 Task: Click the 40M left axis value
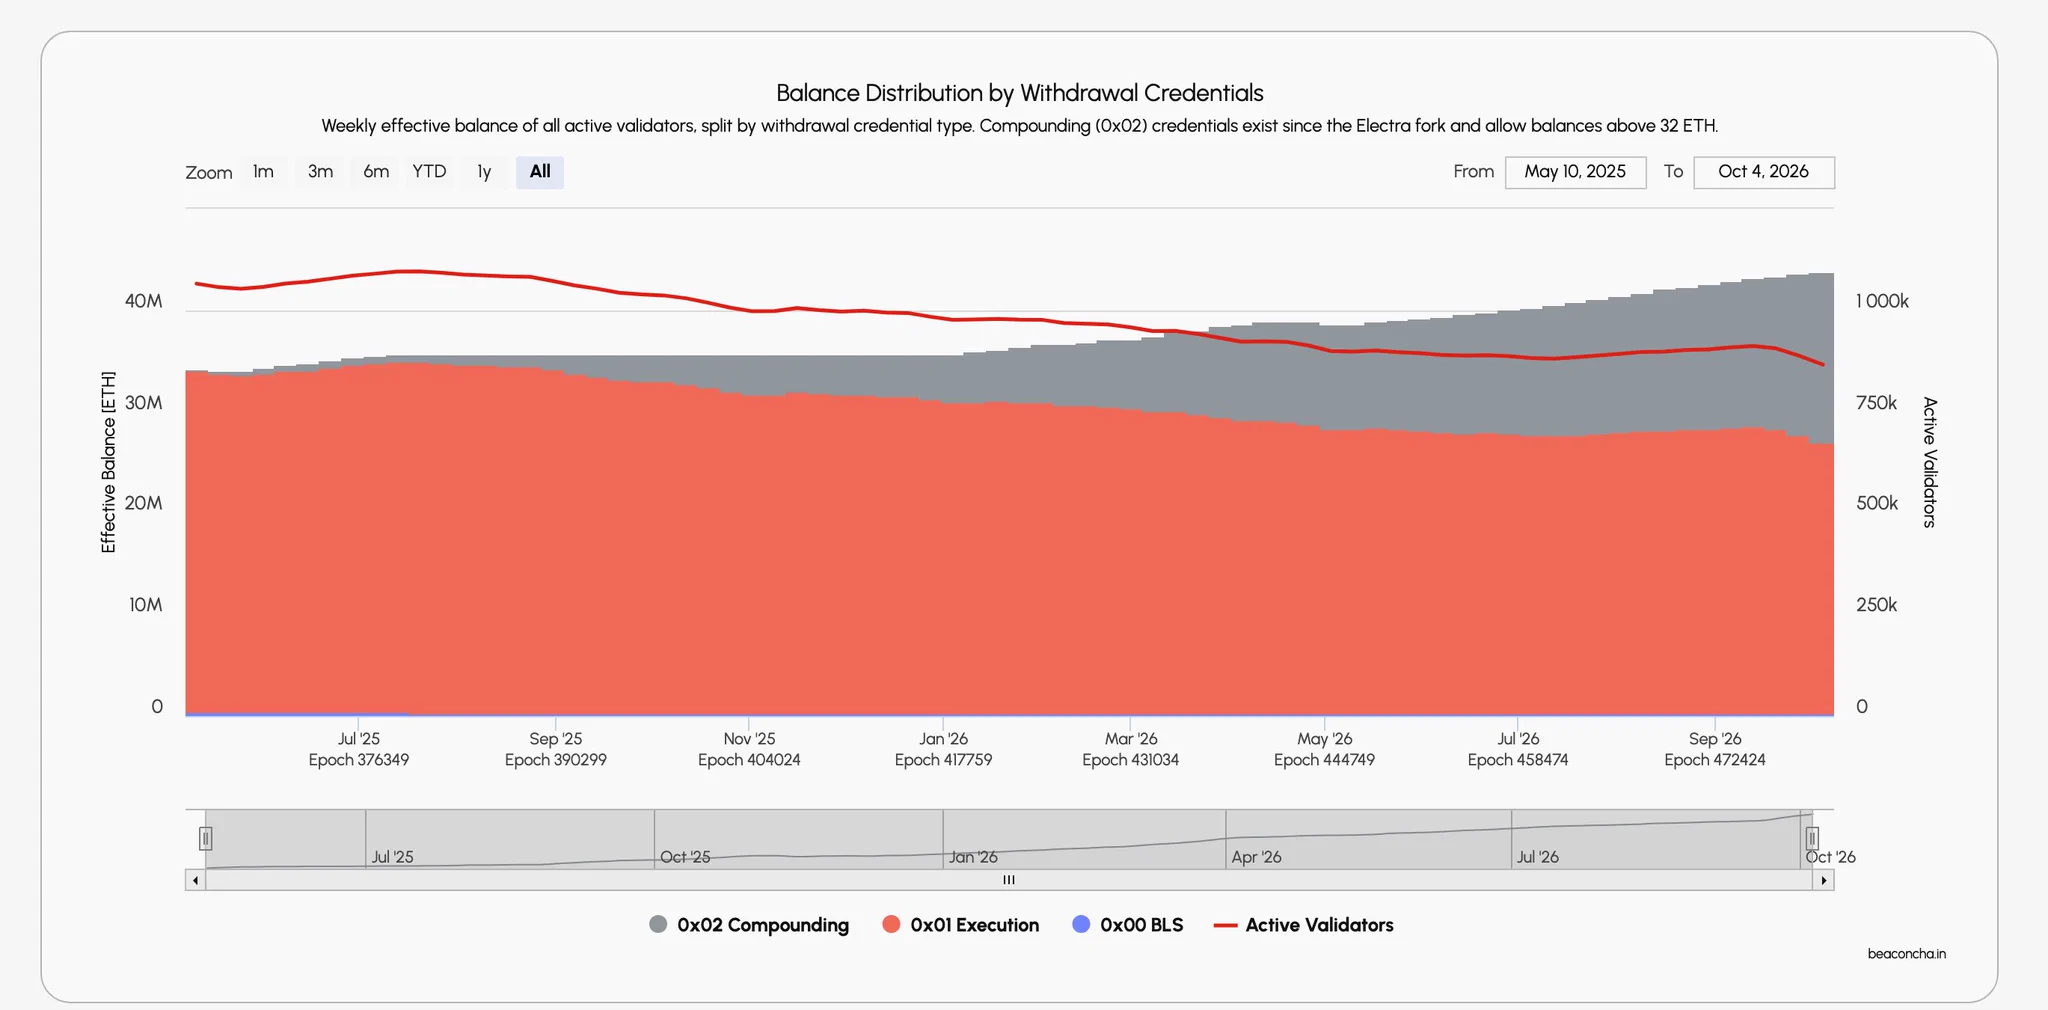coord(143,301)
